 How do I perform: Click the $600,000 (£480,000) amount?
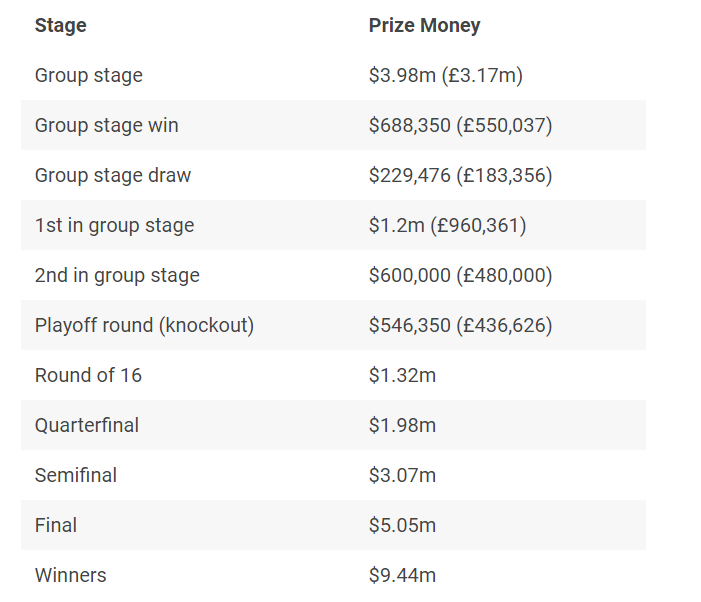(x=460, y=275)
